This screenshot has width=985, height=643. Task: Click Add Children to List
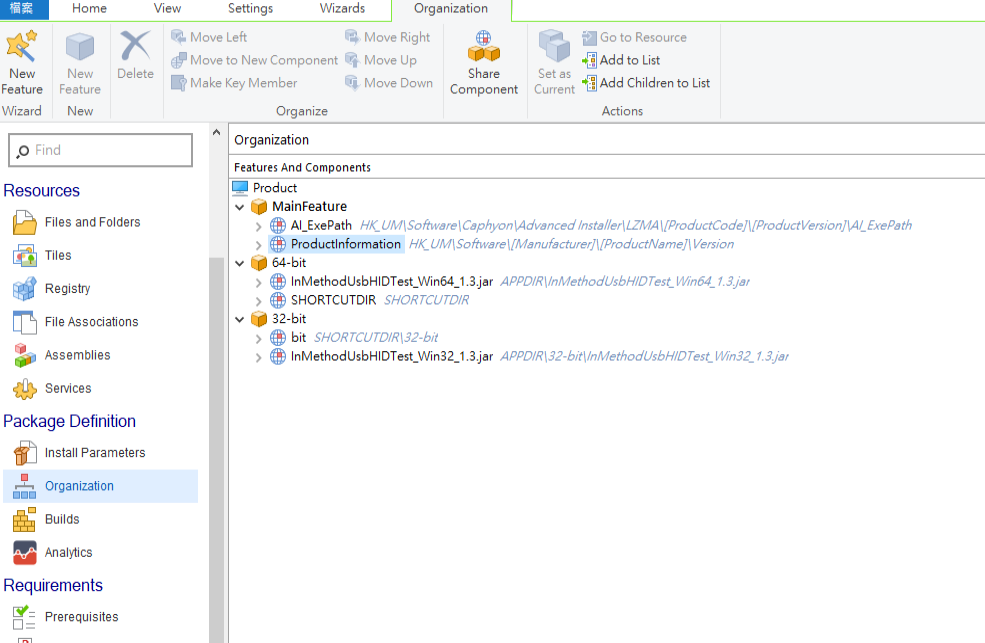coord(646,83)
